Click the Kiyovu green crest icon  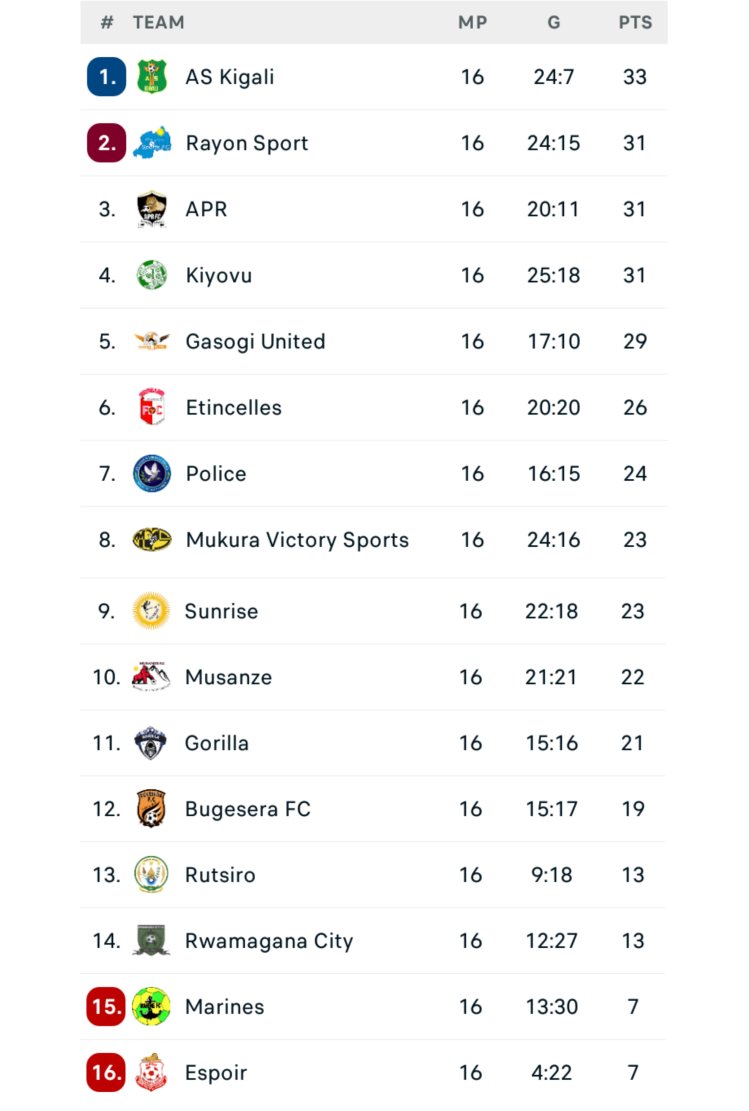coord(152,275)
